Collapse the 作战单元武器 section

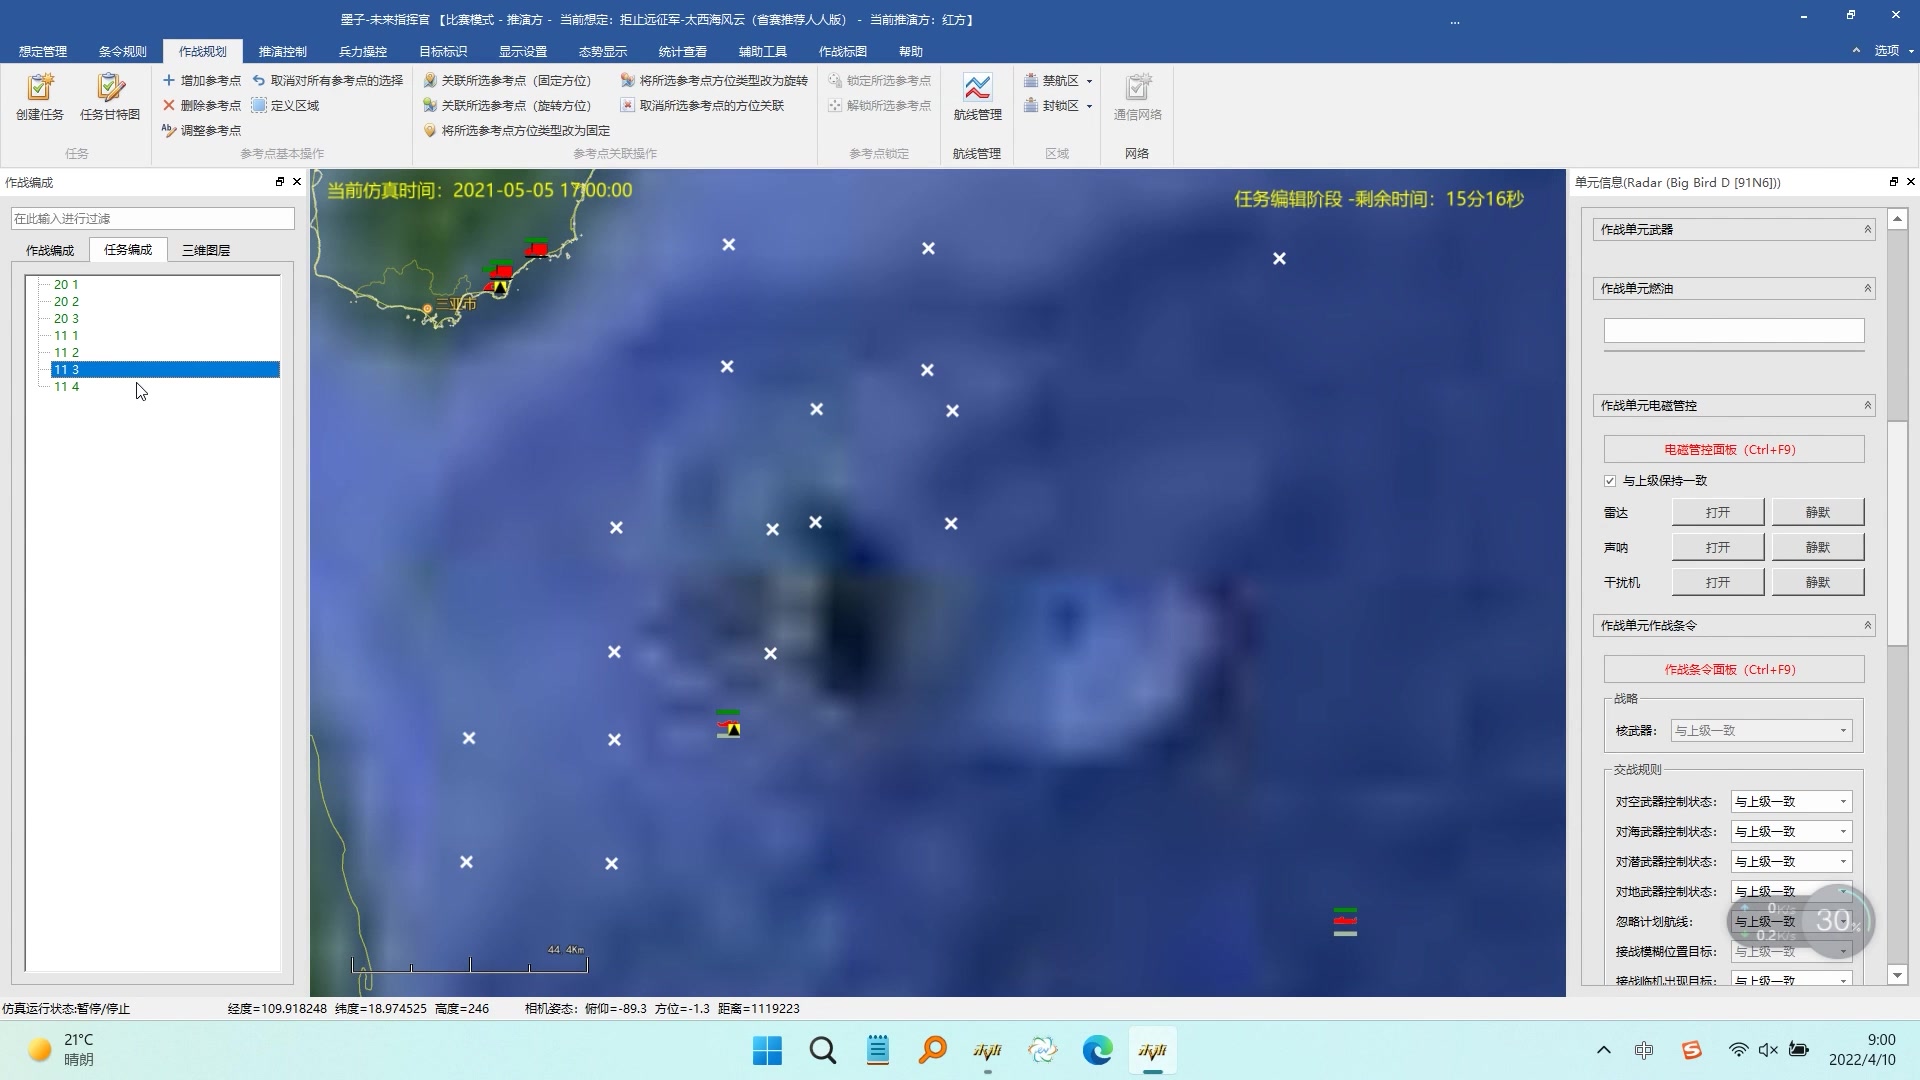click(1867, 230)
